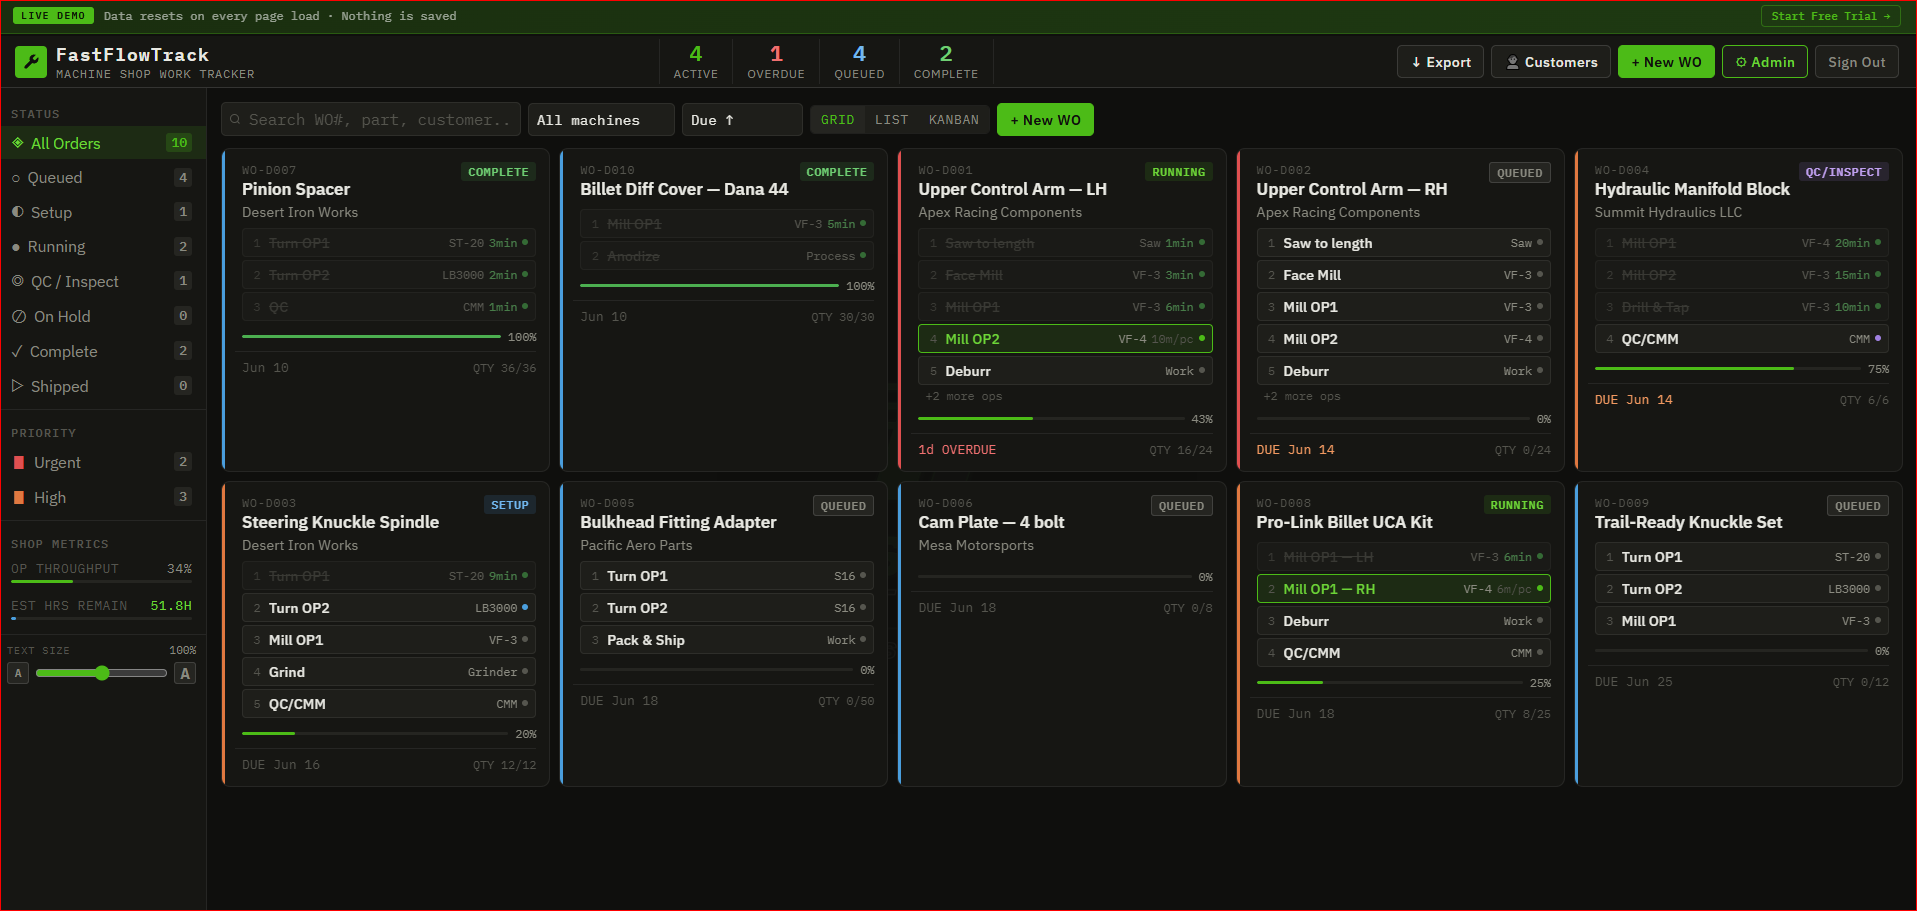Screen dimensions: 1917x911
Task: Click the Queued circle status icon
Action: tap(16, 178)
